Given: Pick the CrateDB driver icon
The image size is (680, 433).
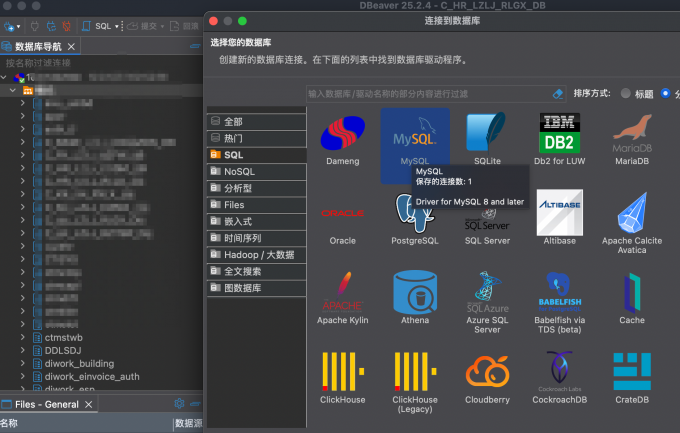Looking at the screenshot, I should tap(632, 377).
